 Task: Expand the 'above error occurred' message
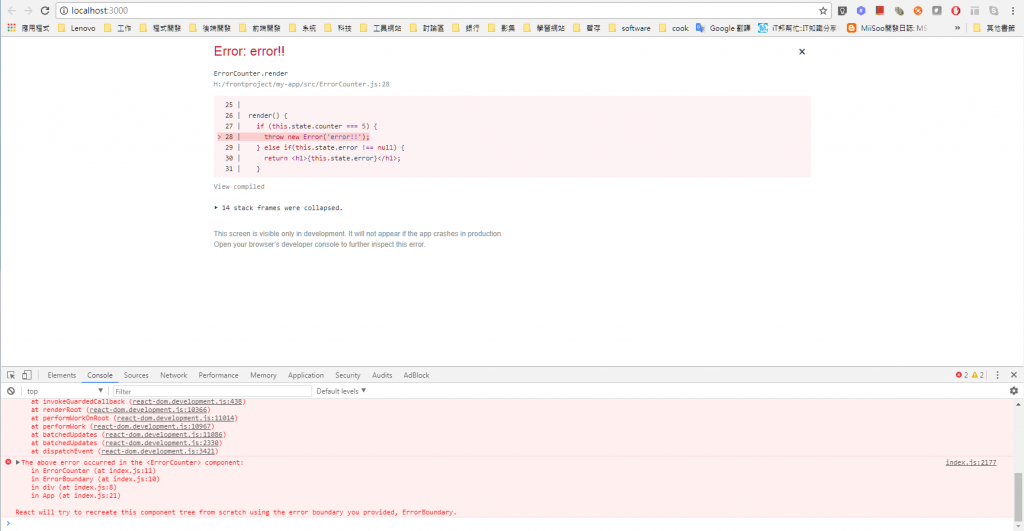18,462
